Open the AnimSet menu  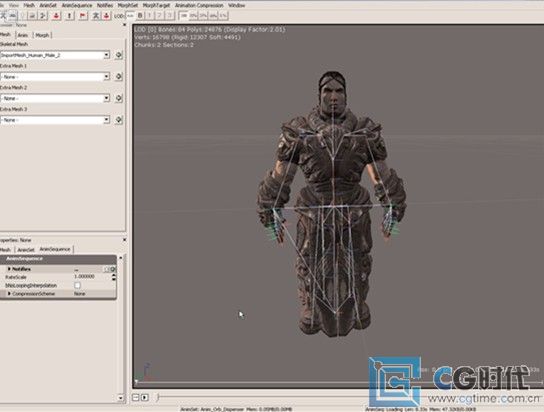48,5
